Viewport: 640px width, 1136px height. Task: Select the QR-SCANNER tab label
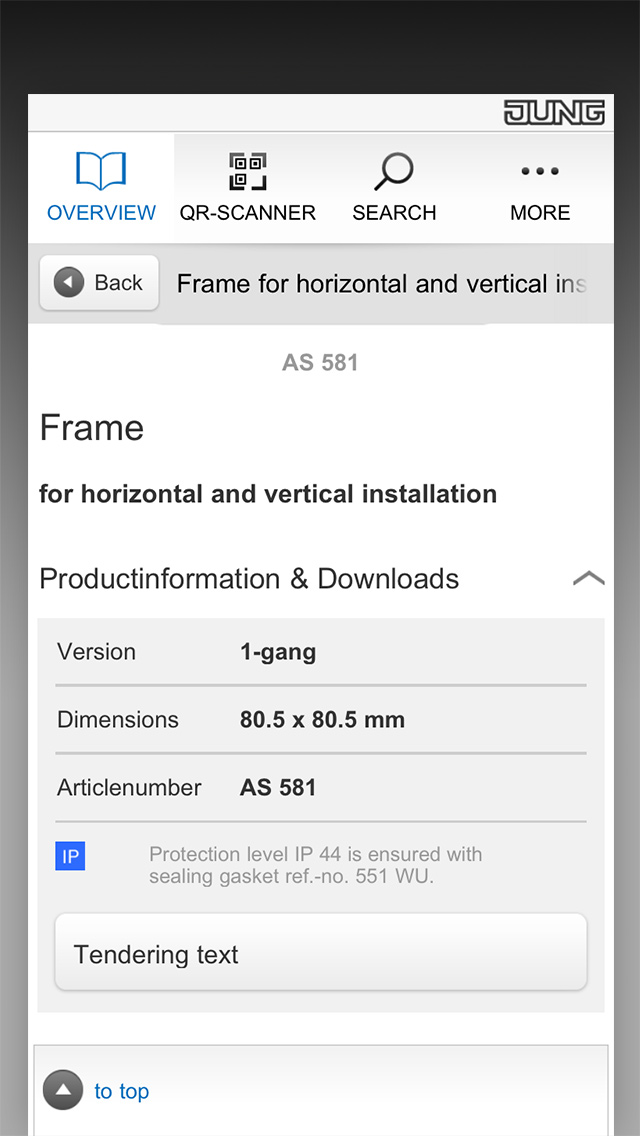point(248,213)
